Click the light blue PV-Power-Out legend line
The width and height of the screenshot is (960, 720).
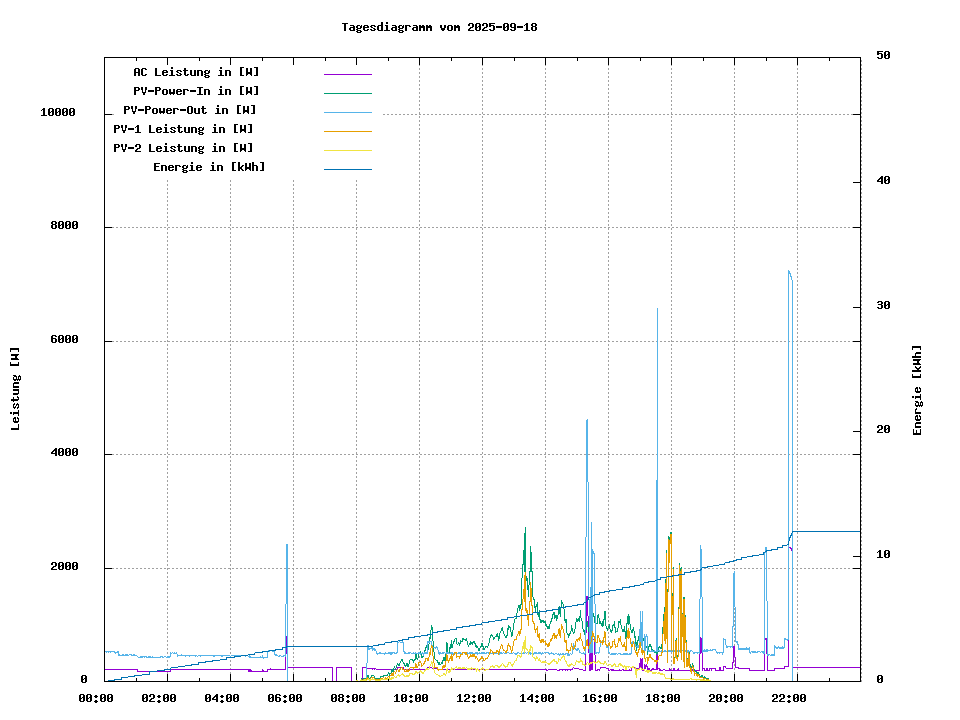click(x=347, y=112)
